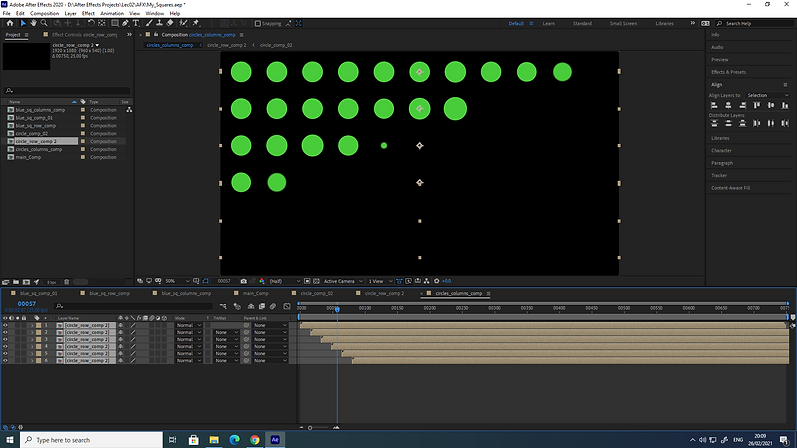Toggle transparency grid icon in viewer

[316, 281]
